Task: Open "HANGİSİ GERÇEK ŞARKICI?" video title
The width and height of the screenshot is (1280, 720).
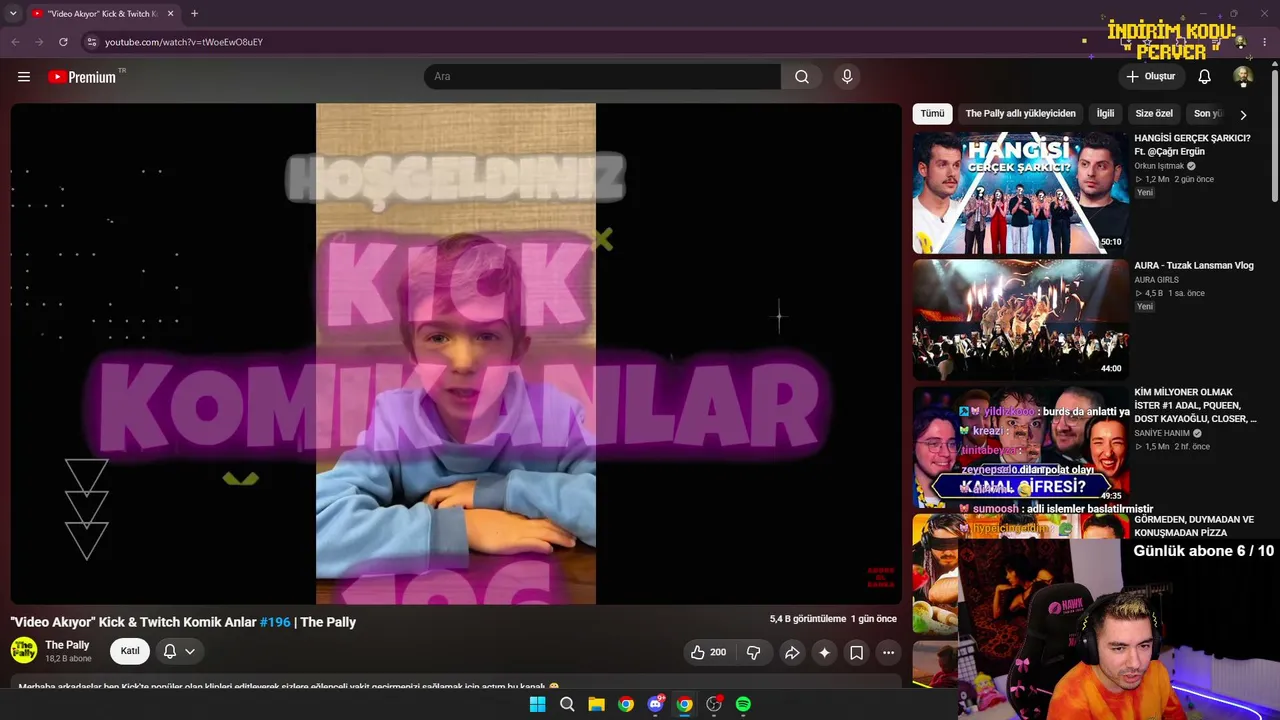Action: pos(1192,145)
